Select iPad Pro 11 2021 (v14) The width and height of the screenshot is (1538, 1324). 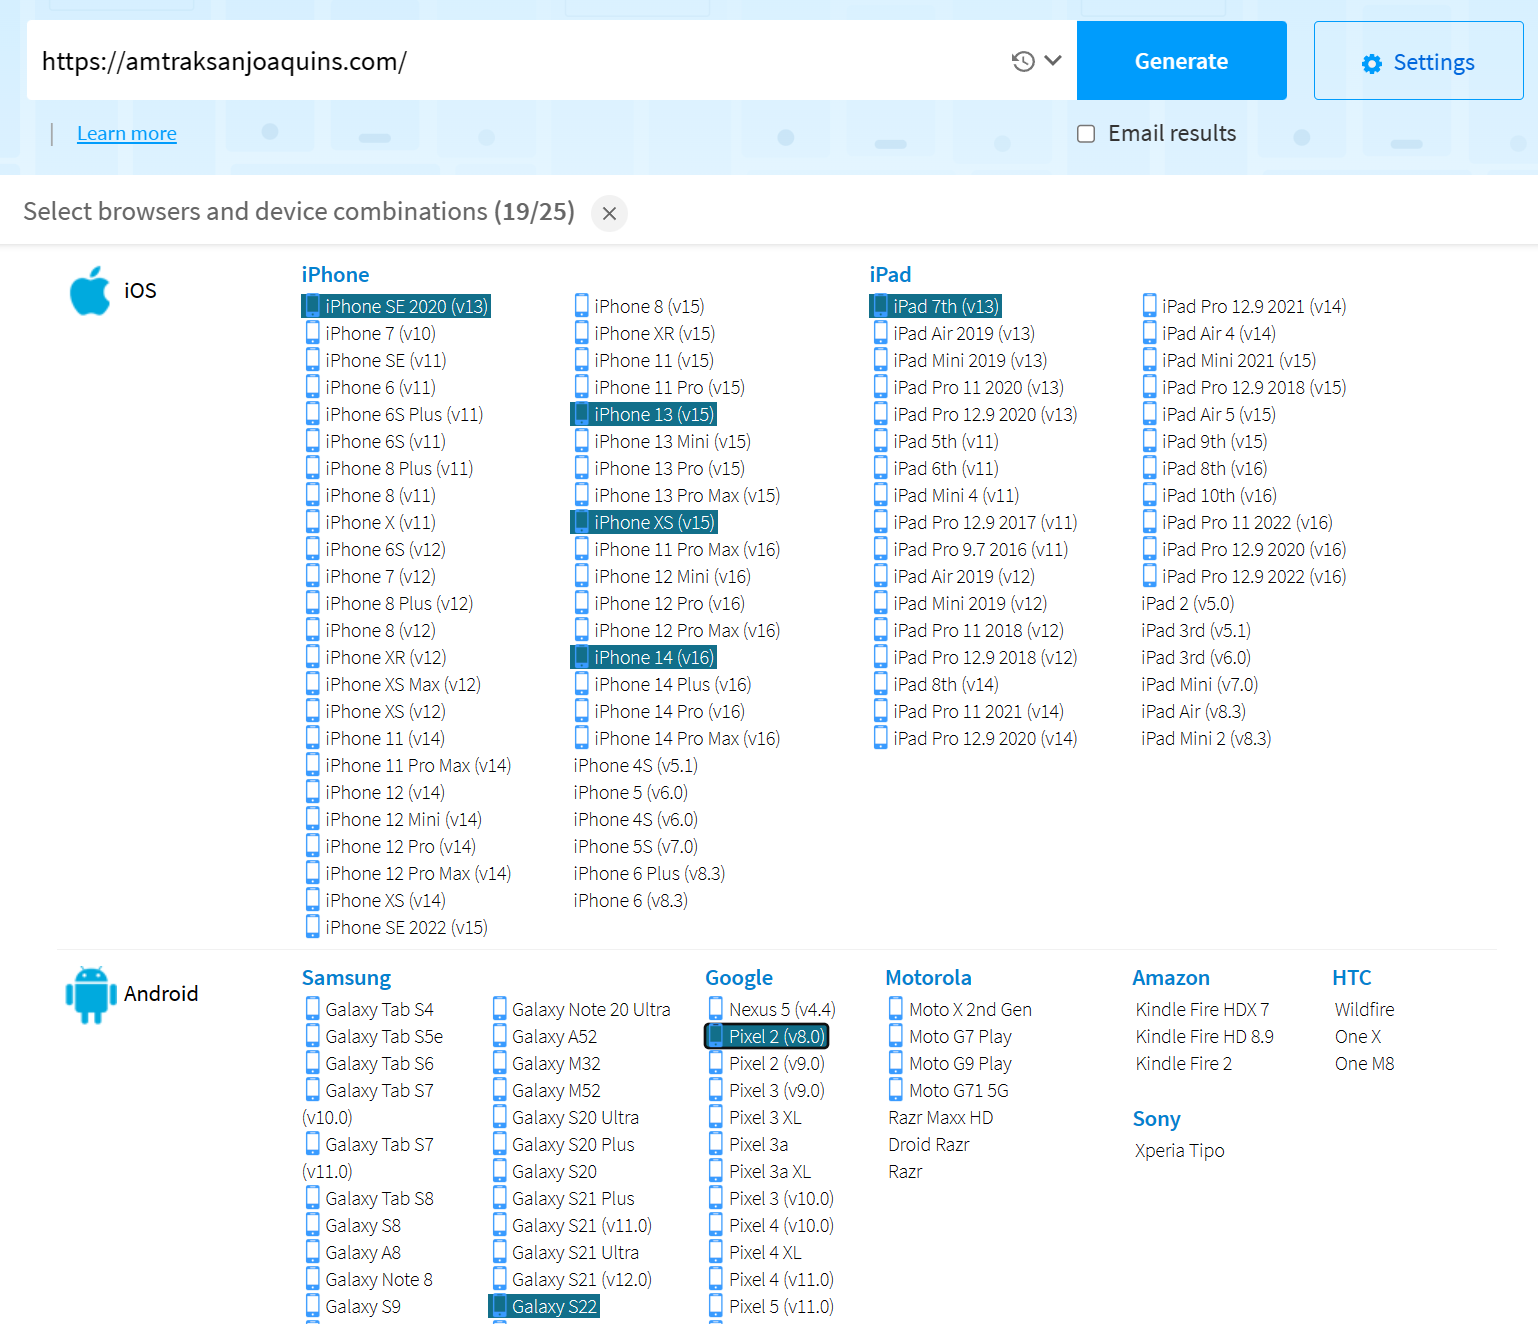click(x=968, y=711)
